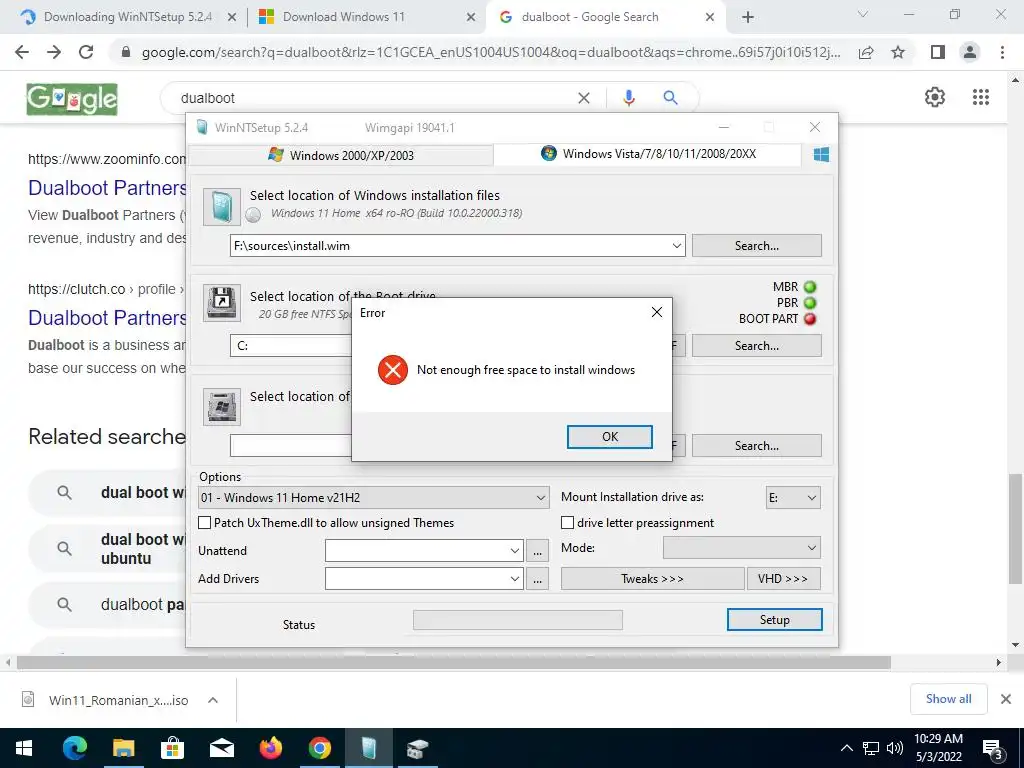Switch to Windows 2000/XP/2003 tab
This screenshot has height=768, width=1024.
pos(341,155)
